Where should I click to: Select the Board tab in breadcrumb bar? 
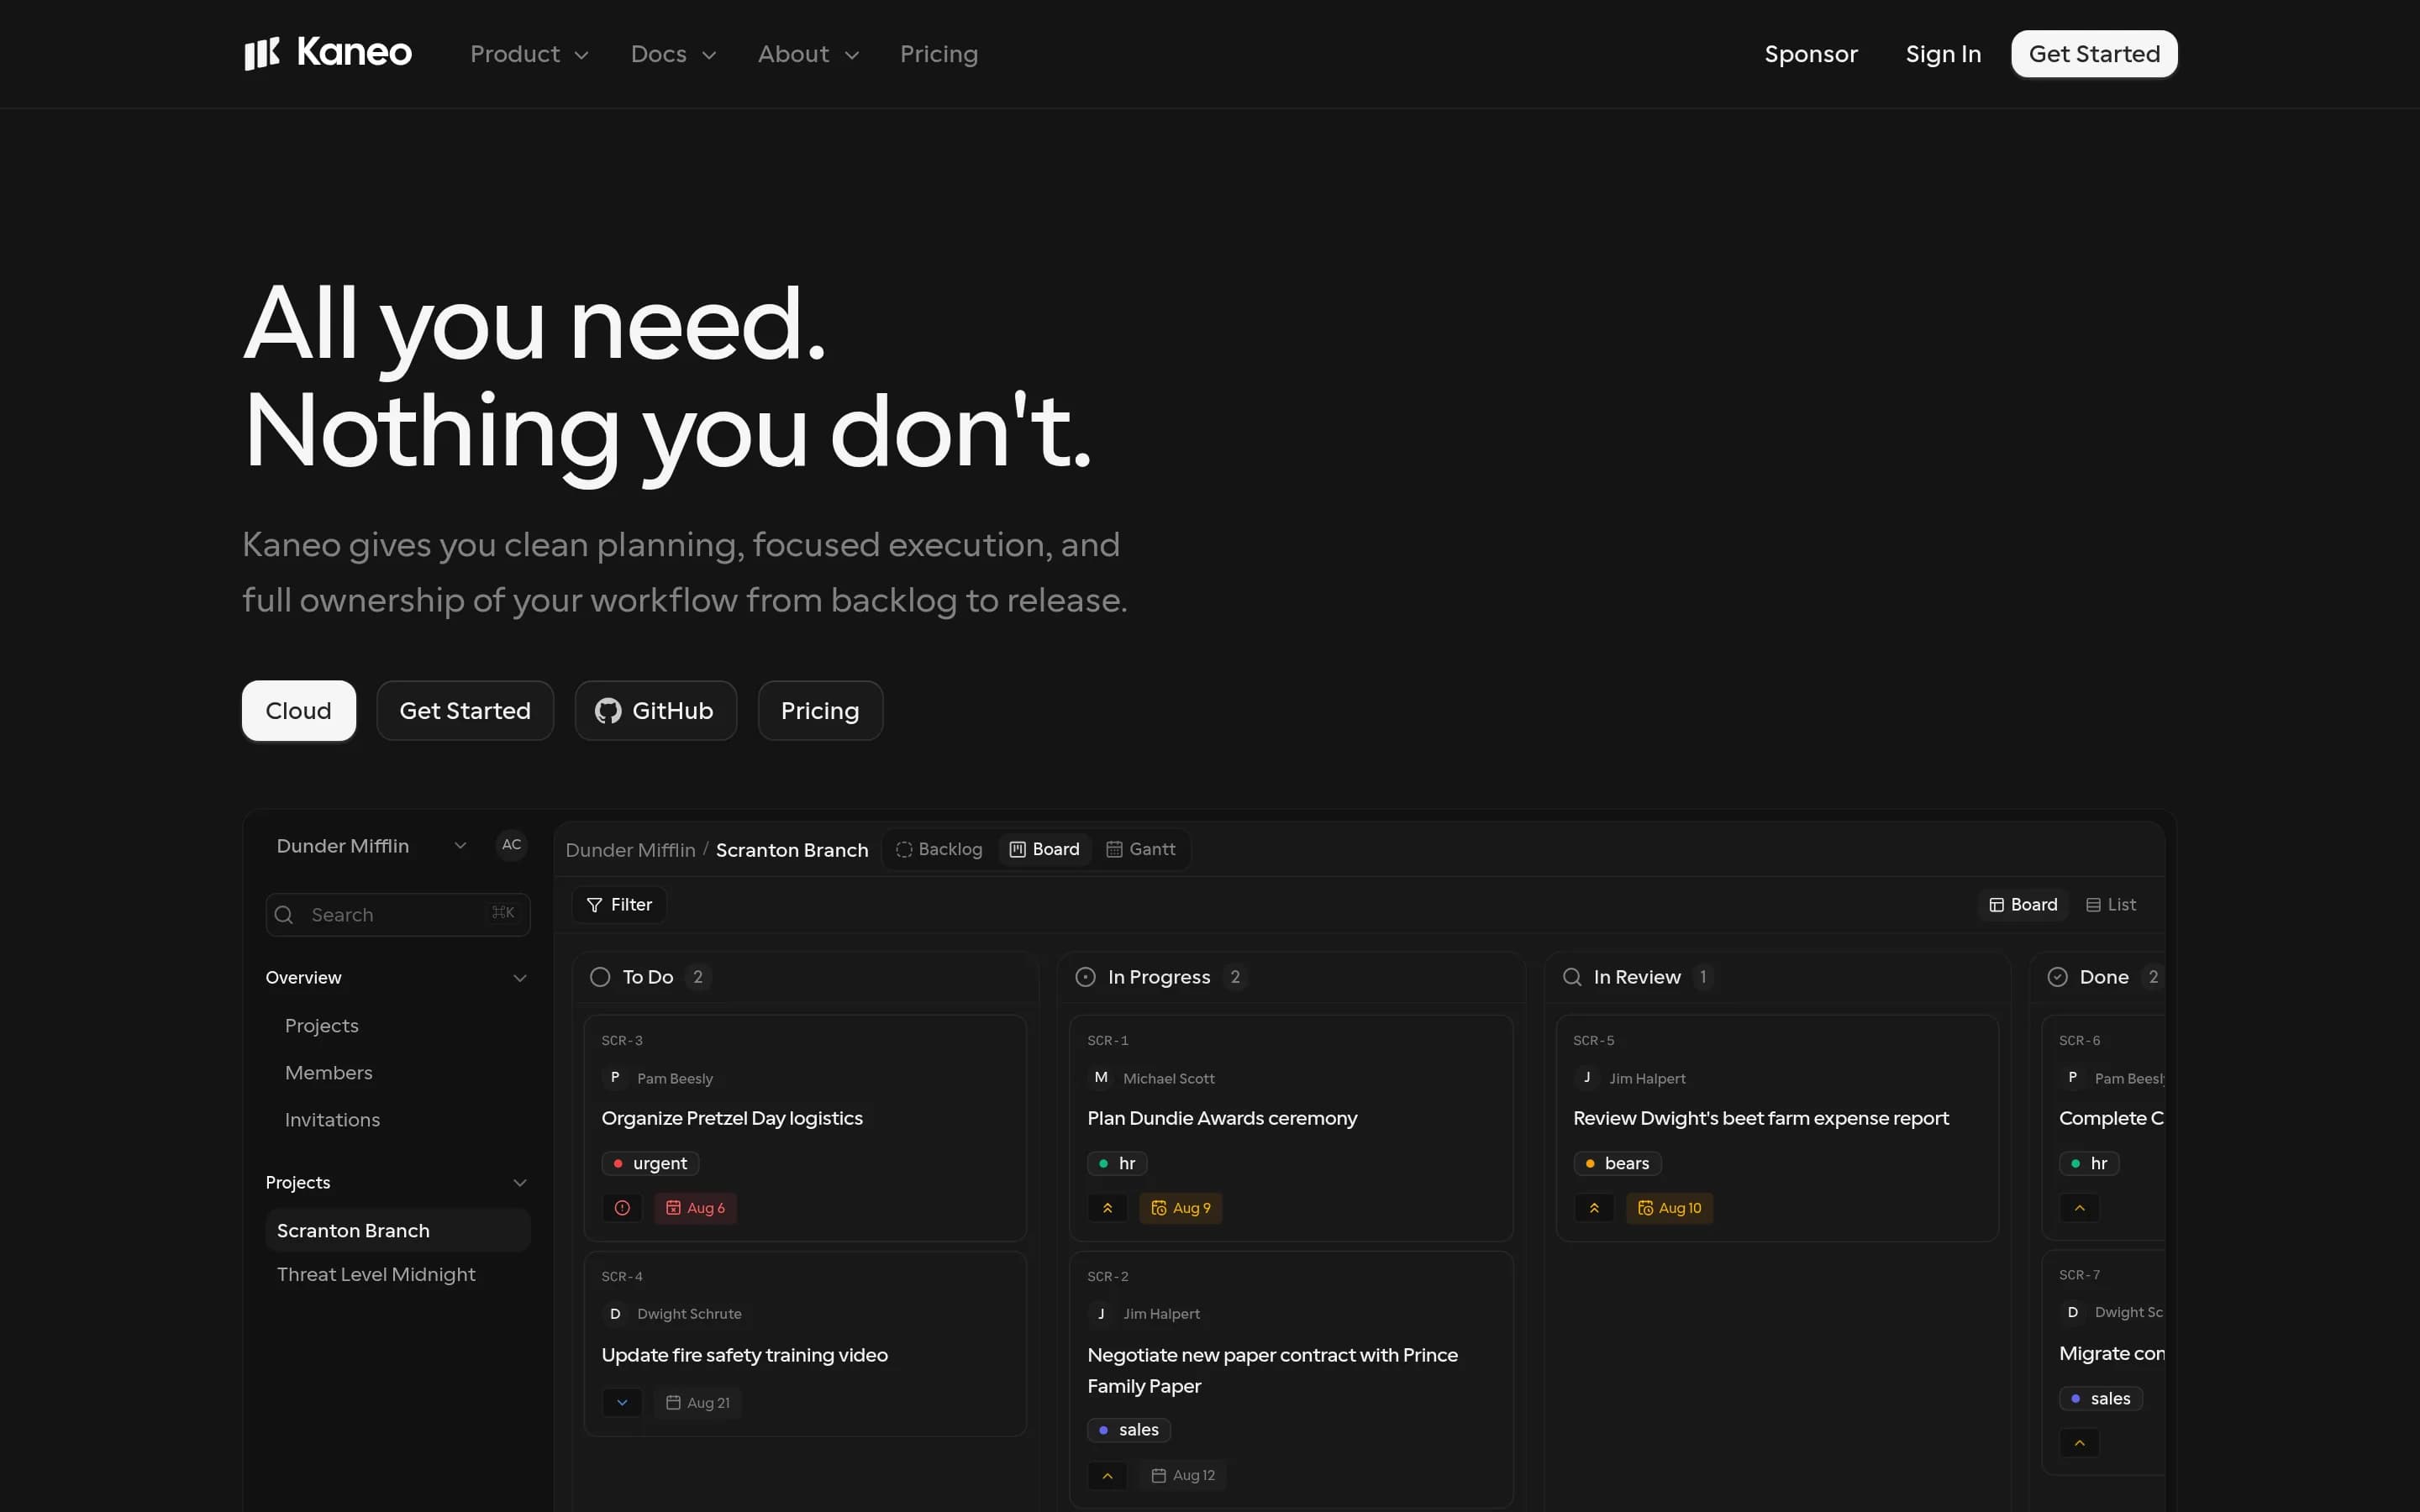point(1044,849)
